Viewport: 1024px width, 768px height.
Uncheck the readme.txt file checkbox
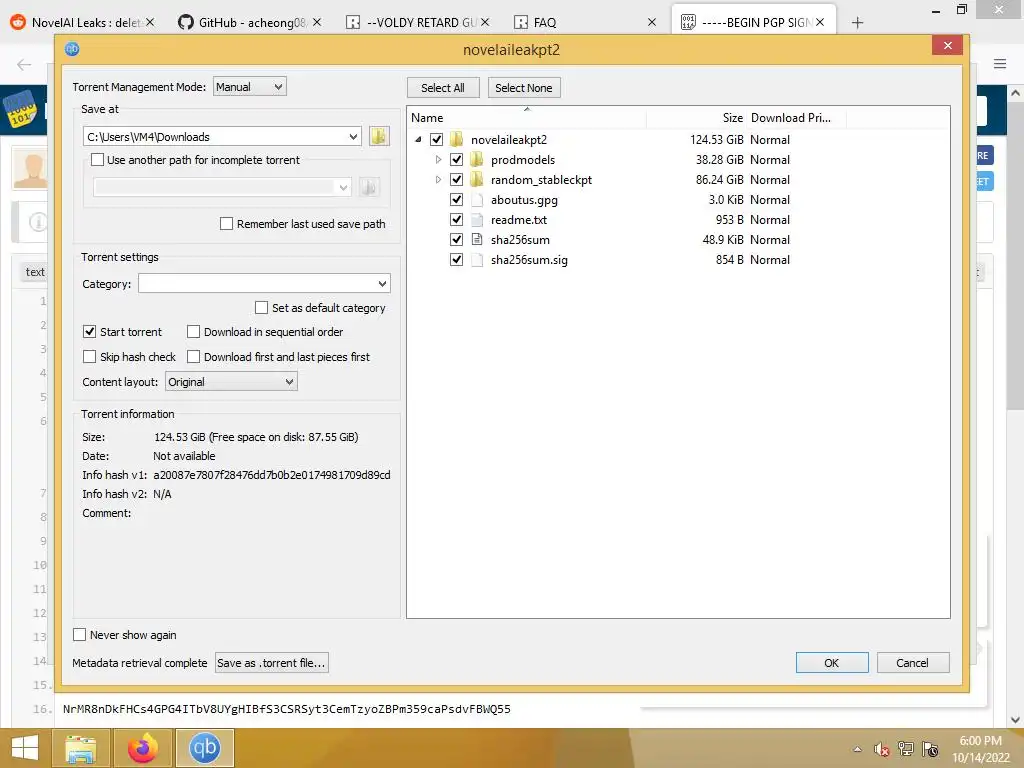click(x=456, y=219)
